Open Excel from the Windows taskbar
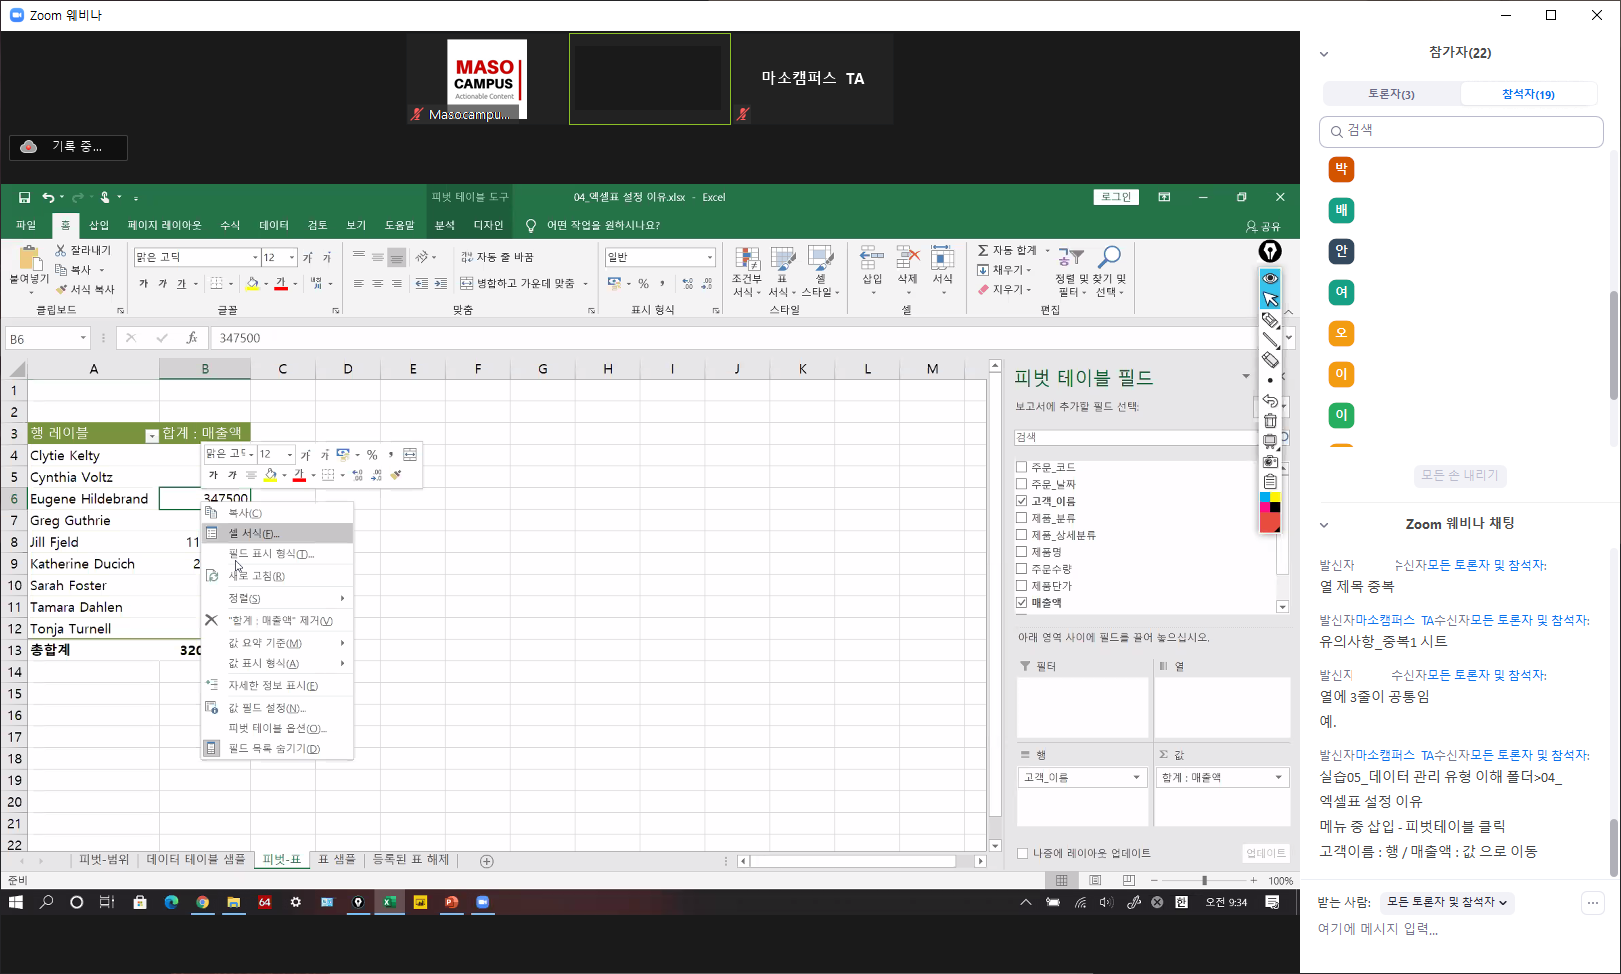The width and height of the screenshot is (1621, 974). coord(388,902)
